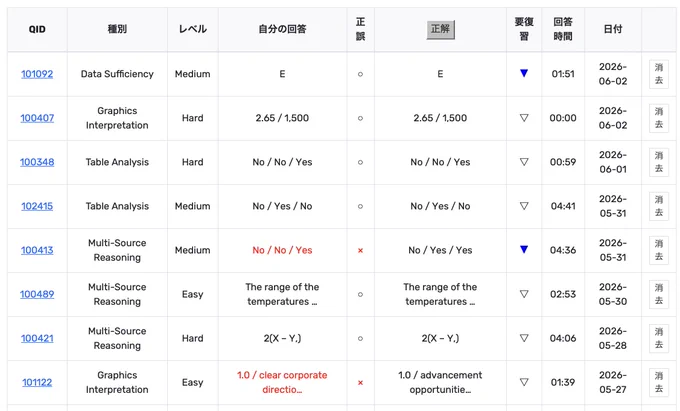
Task: Open question link 101092
Action: [37, 74]
